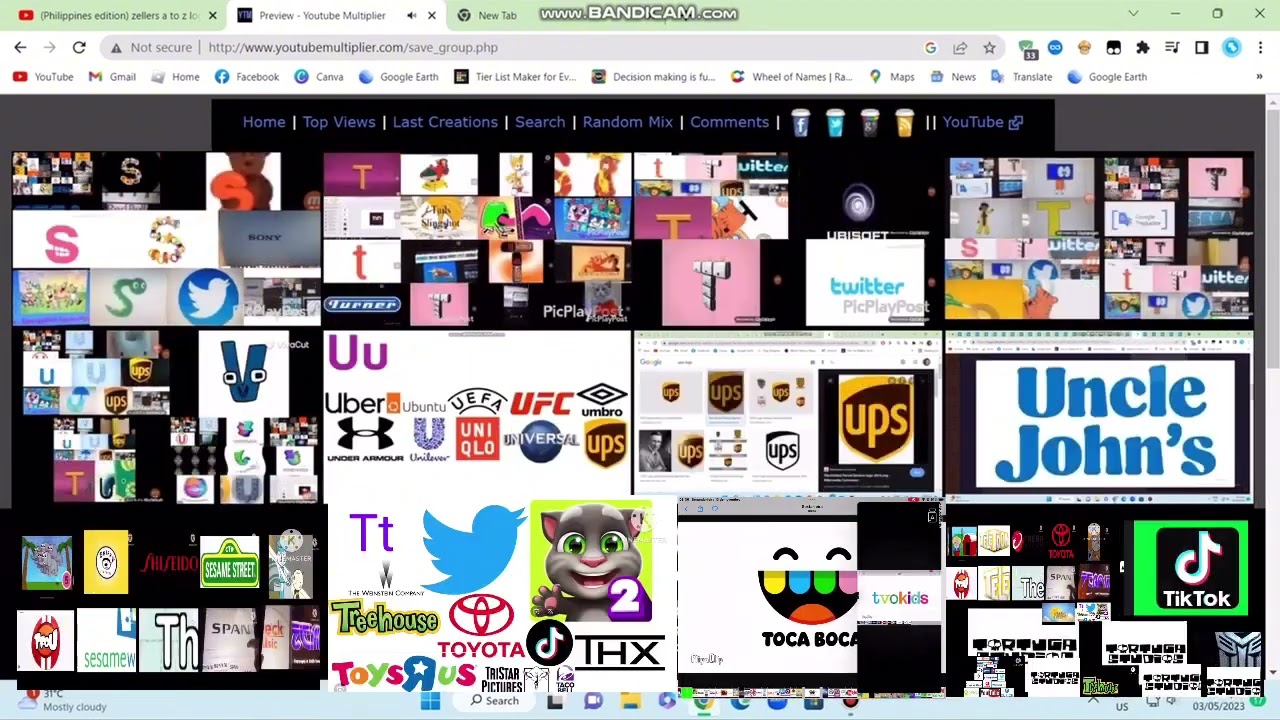
Task: Expand the bookmarks overflow chevron
Action: [1259, 77]
